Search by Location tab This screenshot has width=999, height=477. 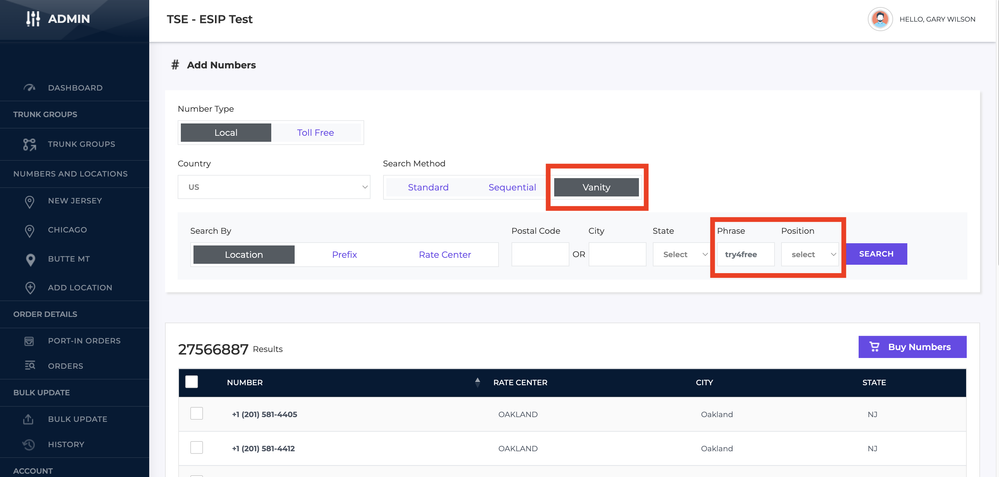click(244, 254)
